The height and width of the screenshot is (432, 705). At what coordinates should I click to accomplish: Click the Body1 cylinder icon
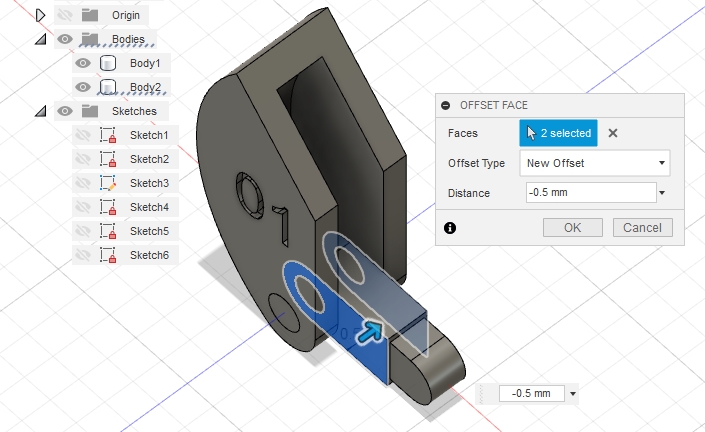[x=108, y=63]
